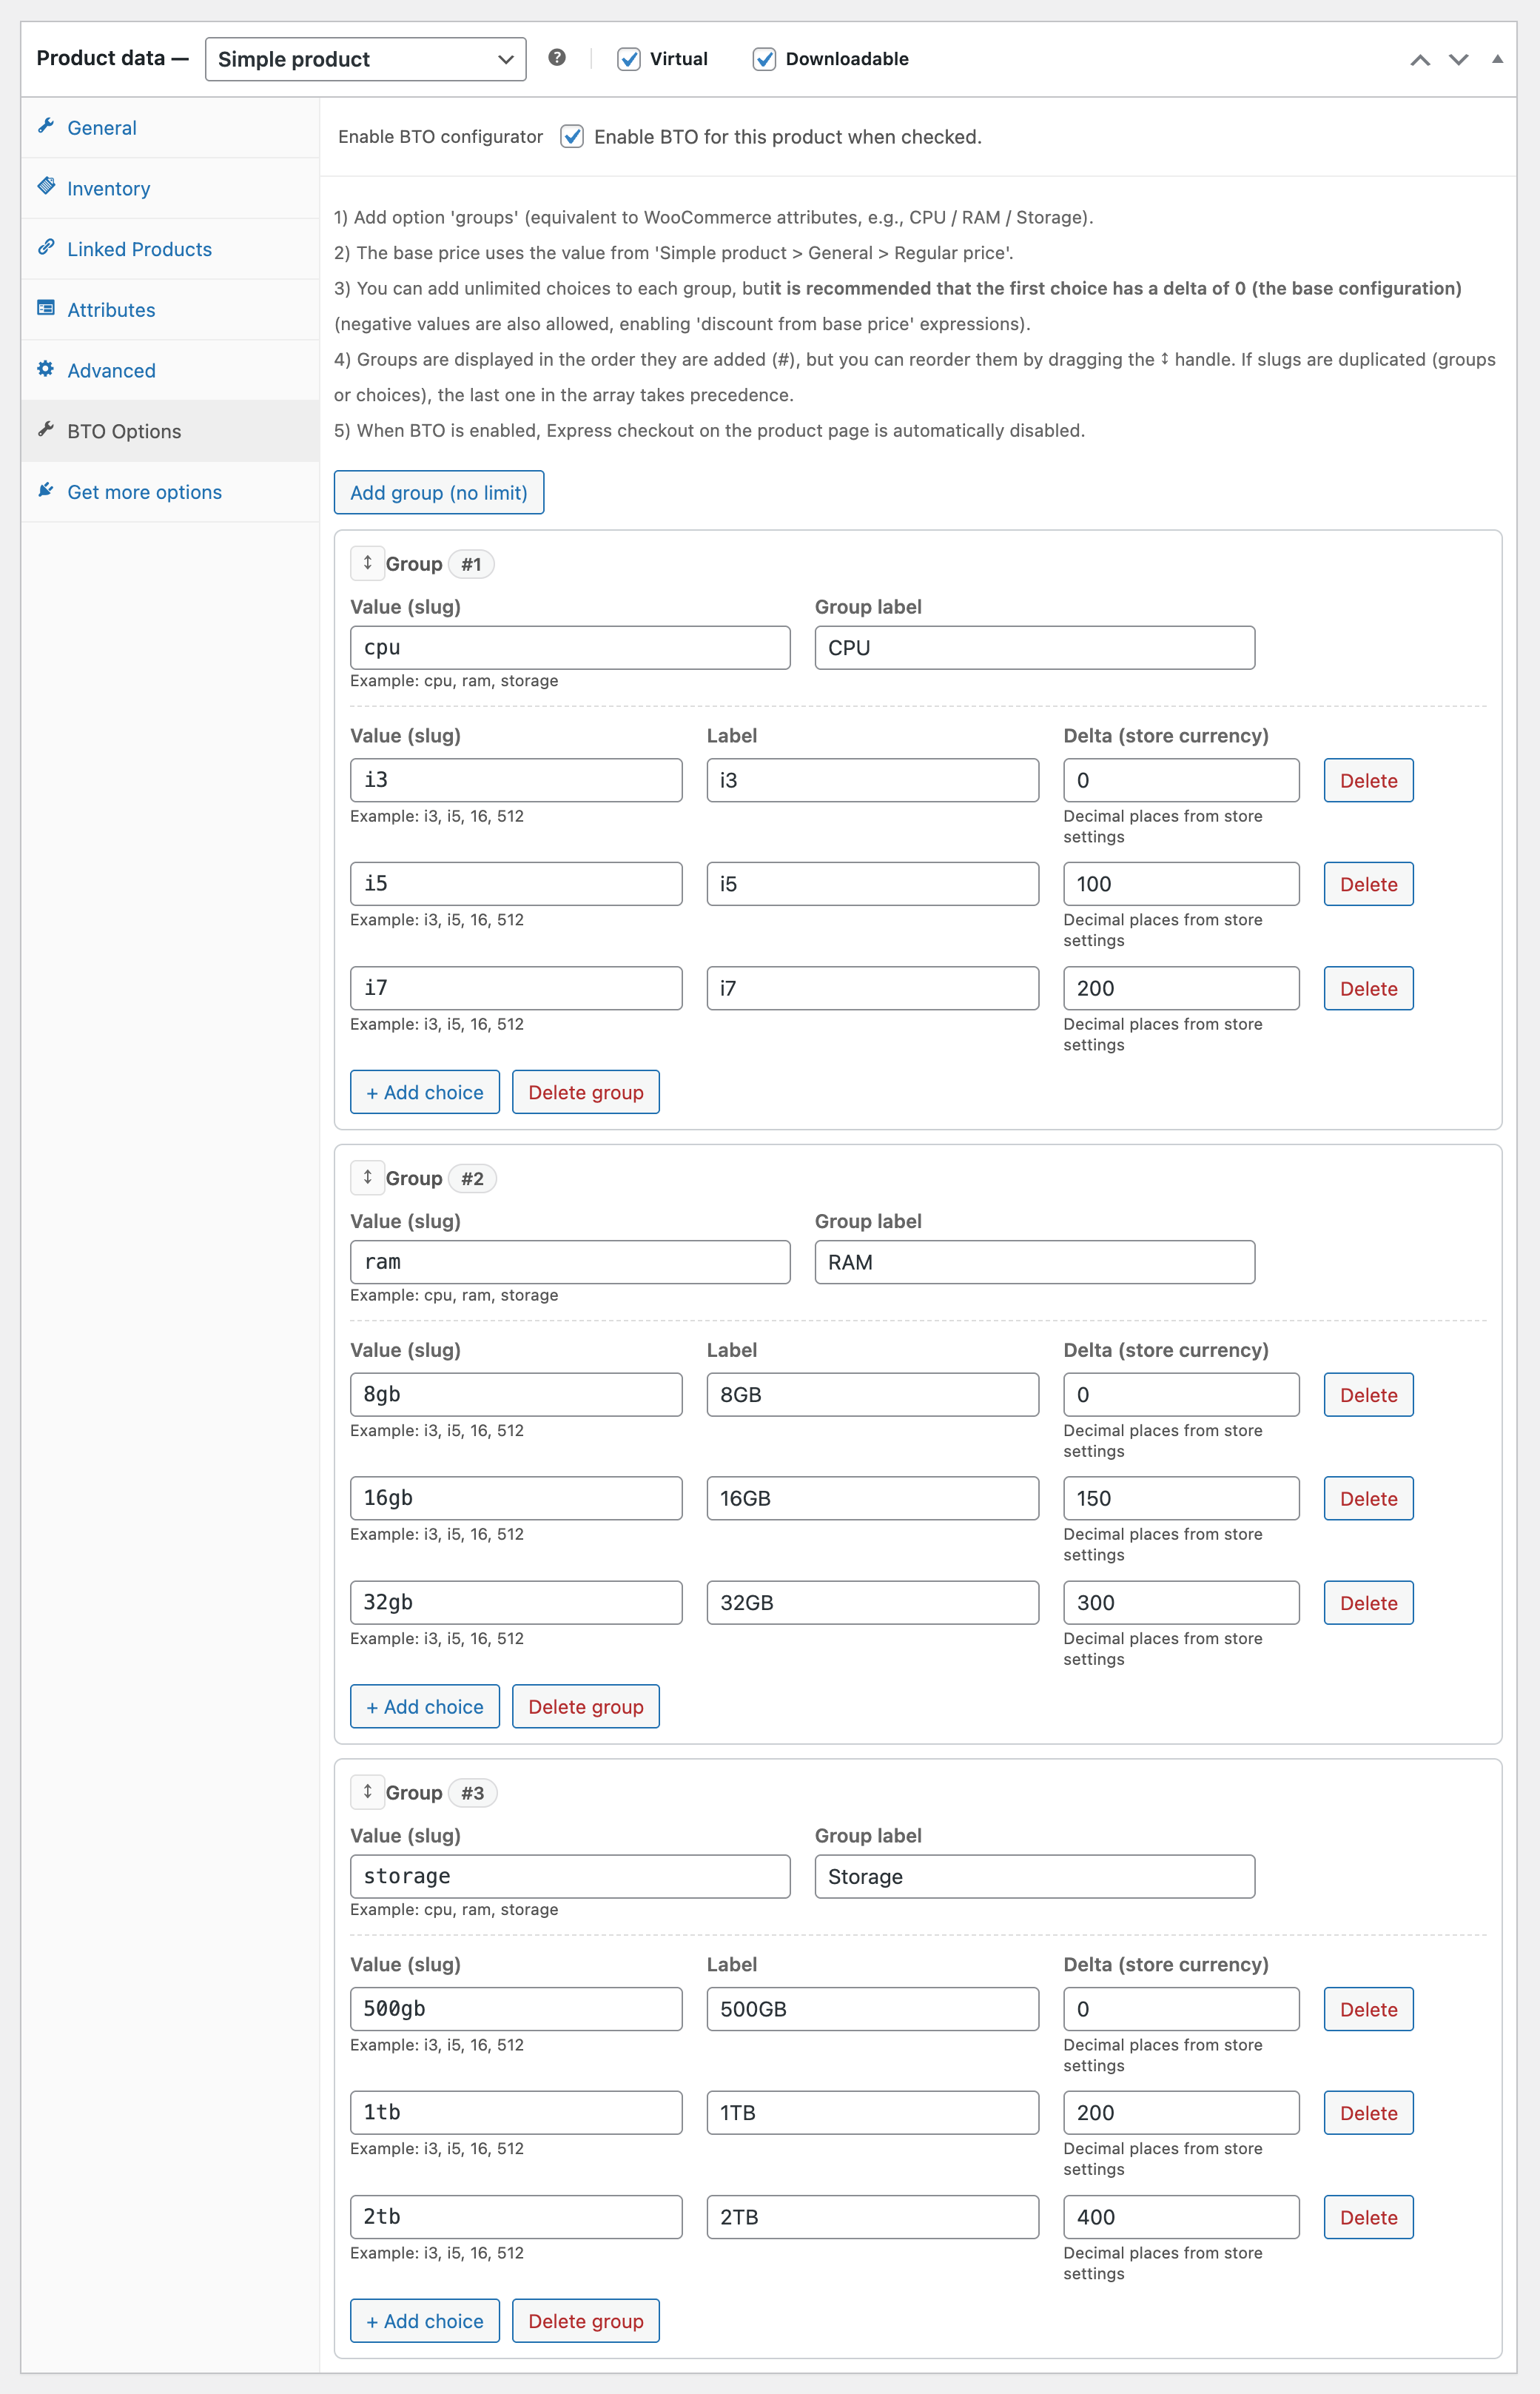
Task: Uncheck the Downloadable checkbox
Action: 764,59
